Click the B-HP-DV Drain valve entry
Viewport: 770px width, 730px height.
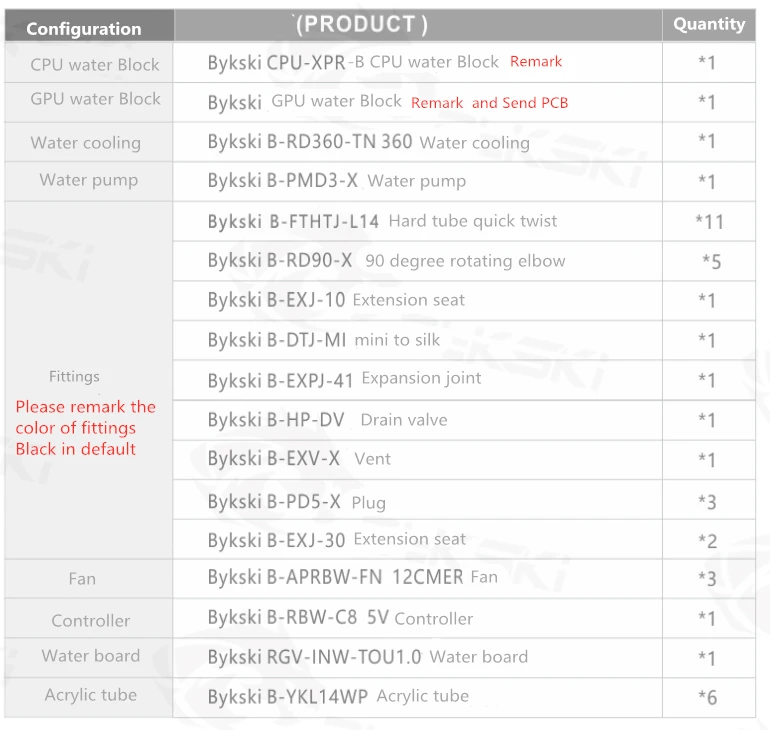click(x=328, y=420)
